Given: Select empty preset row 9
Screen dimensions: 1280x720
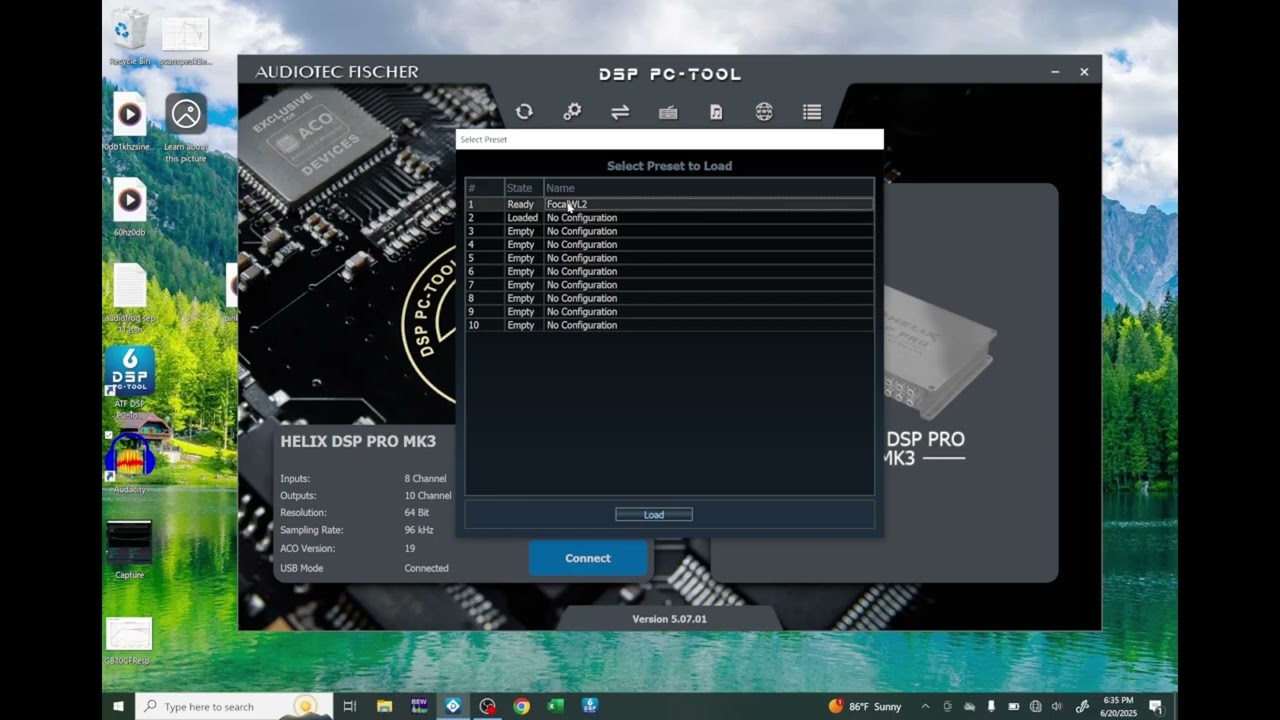Looking at the screenshot, I should point(669,312).
